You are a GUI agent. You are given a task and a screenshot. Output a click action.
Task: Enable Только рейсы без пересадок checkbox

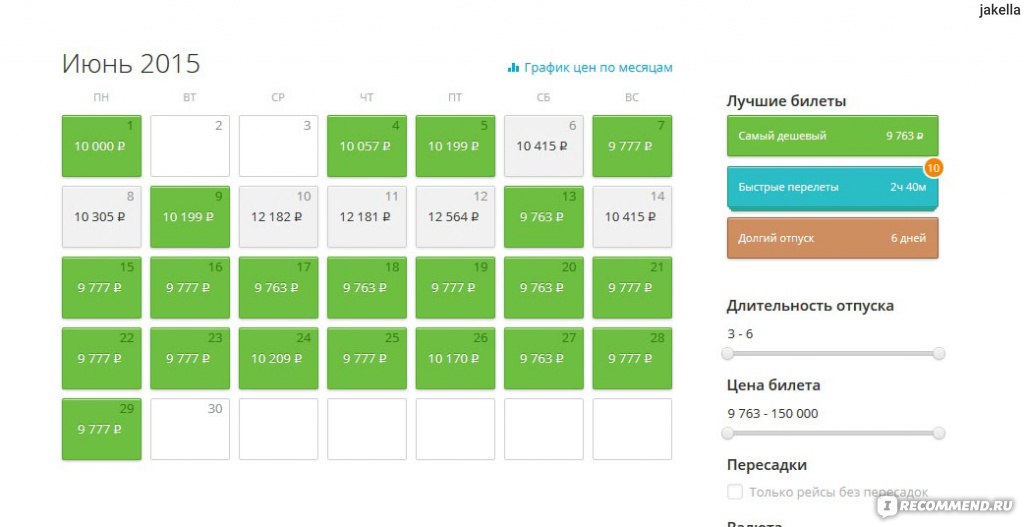pos(735,492)
